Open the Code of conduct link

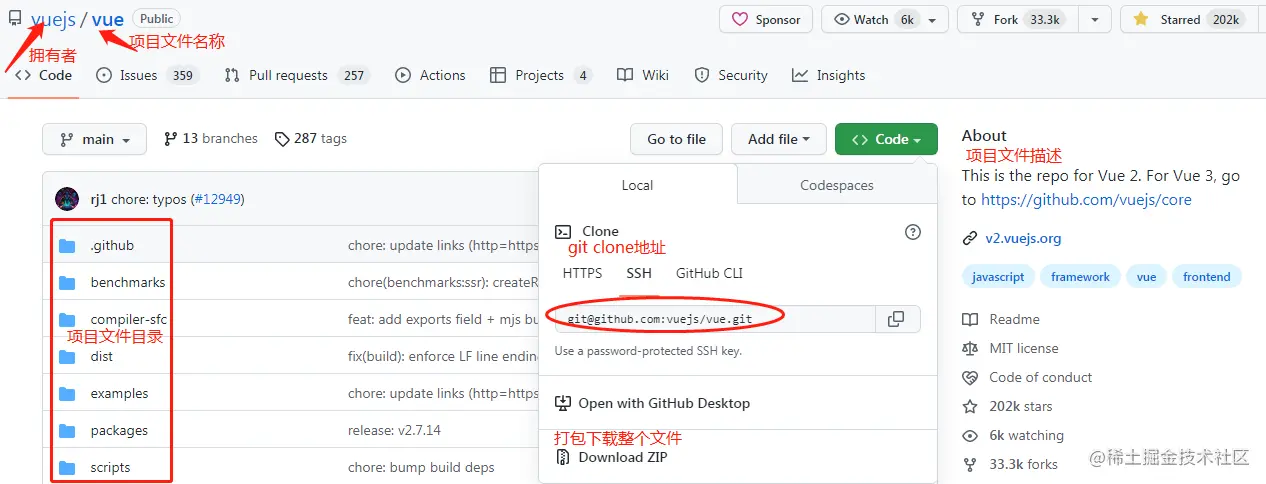pyautogui.click(x=1027, y=377)
